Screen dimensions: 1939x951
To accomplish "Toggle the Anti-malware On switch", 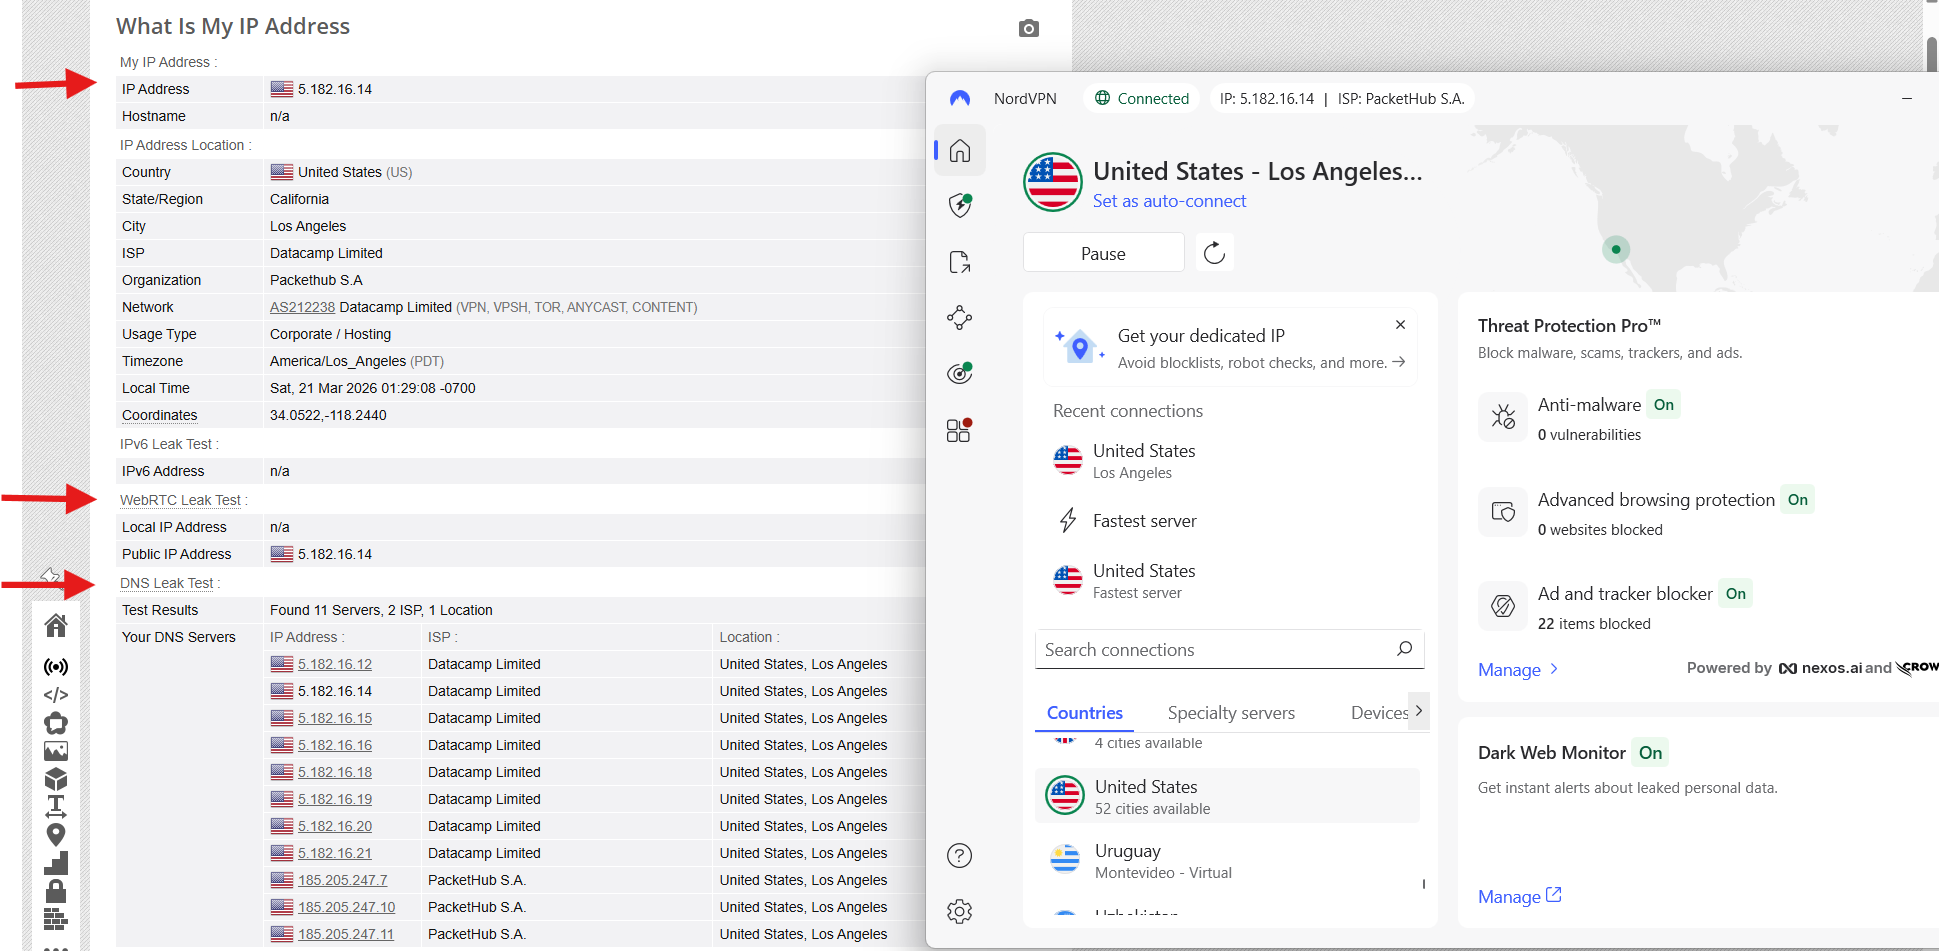I will click(1664, 405).
